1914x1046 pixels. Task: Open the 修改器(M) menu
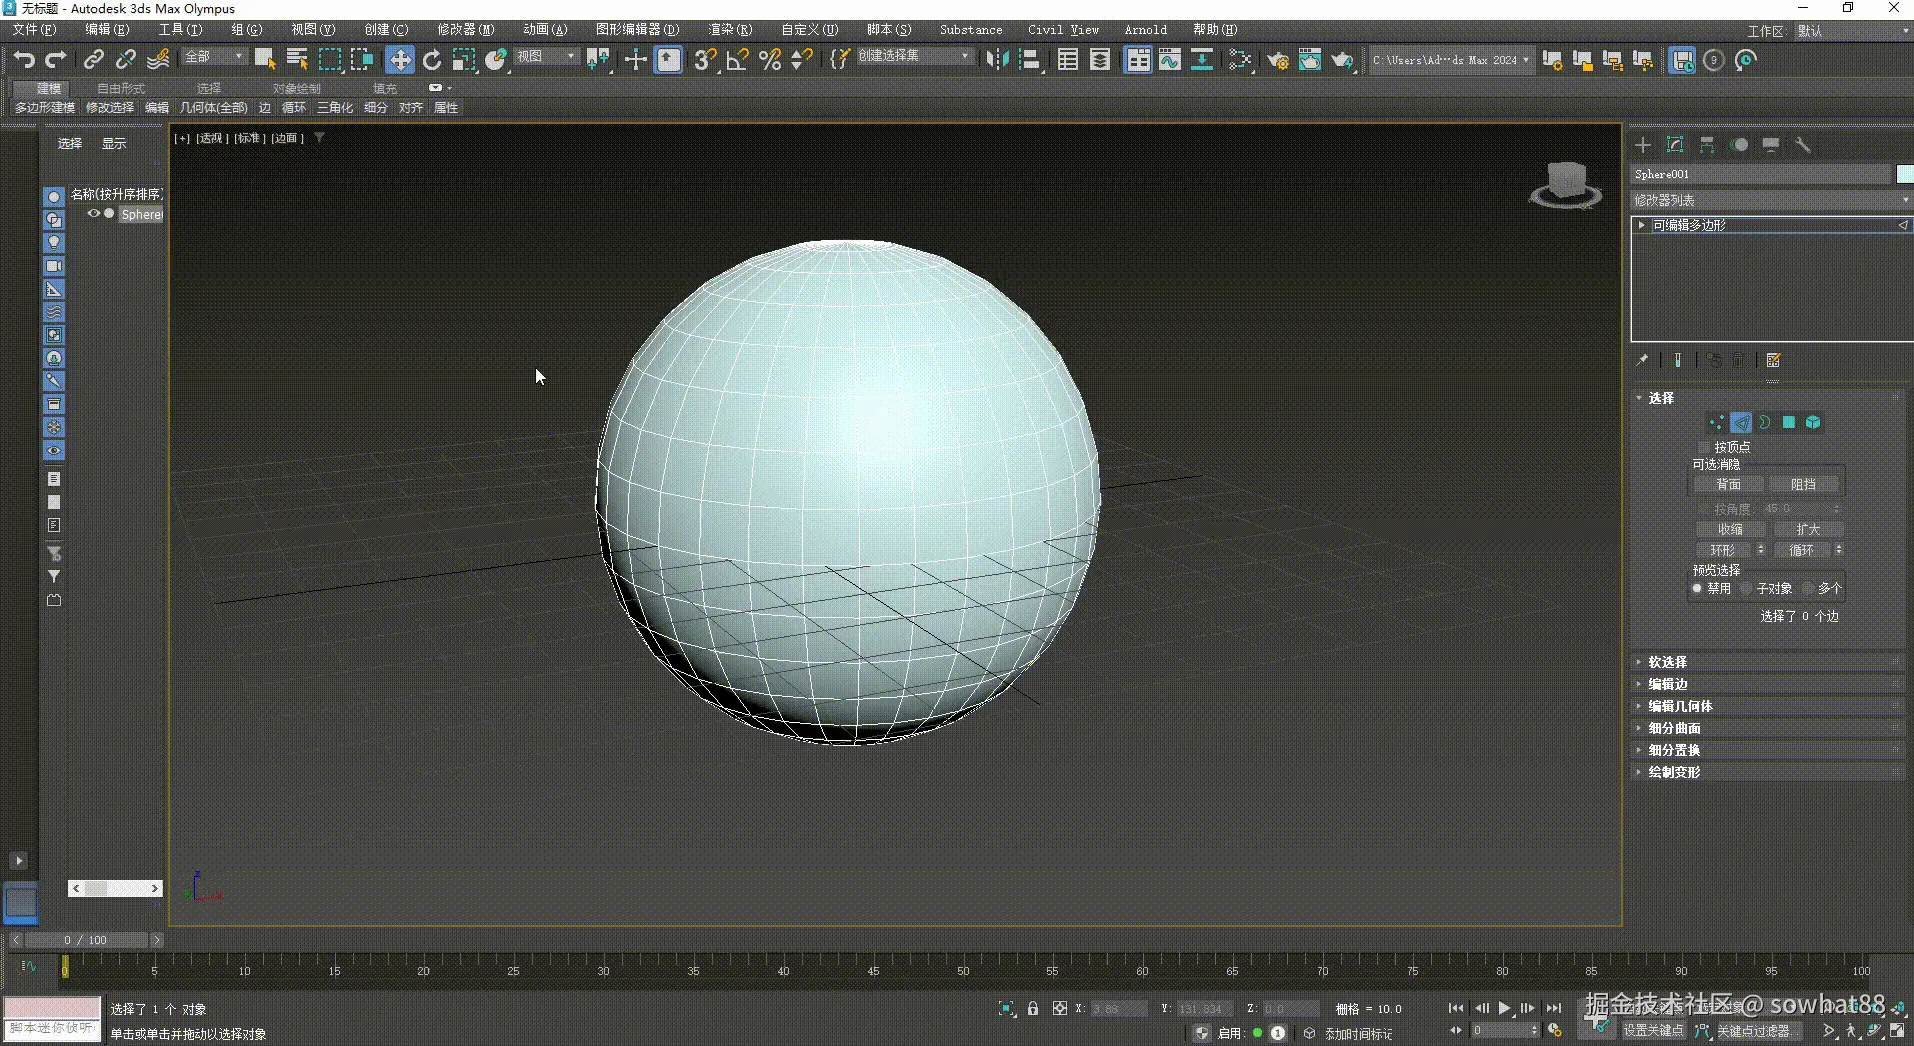pyautogui.click(x=465, y=30)
